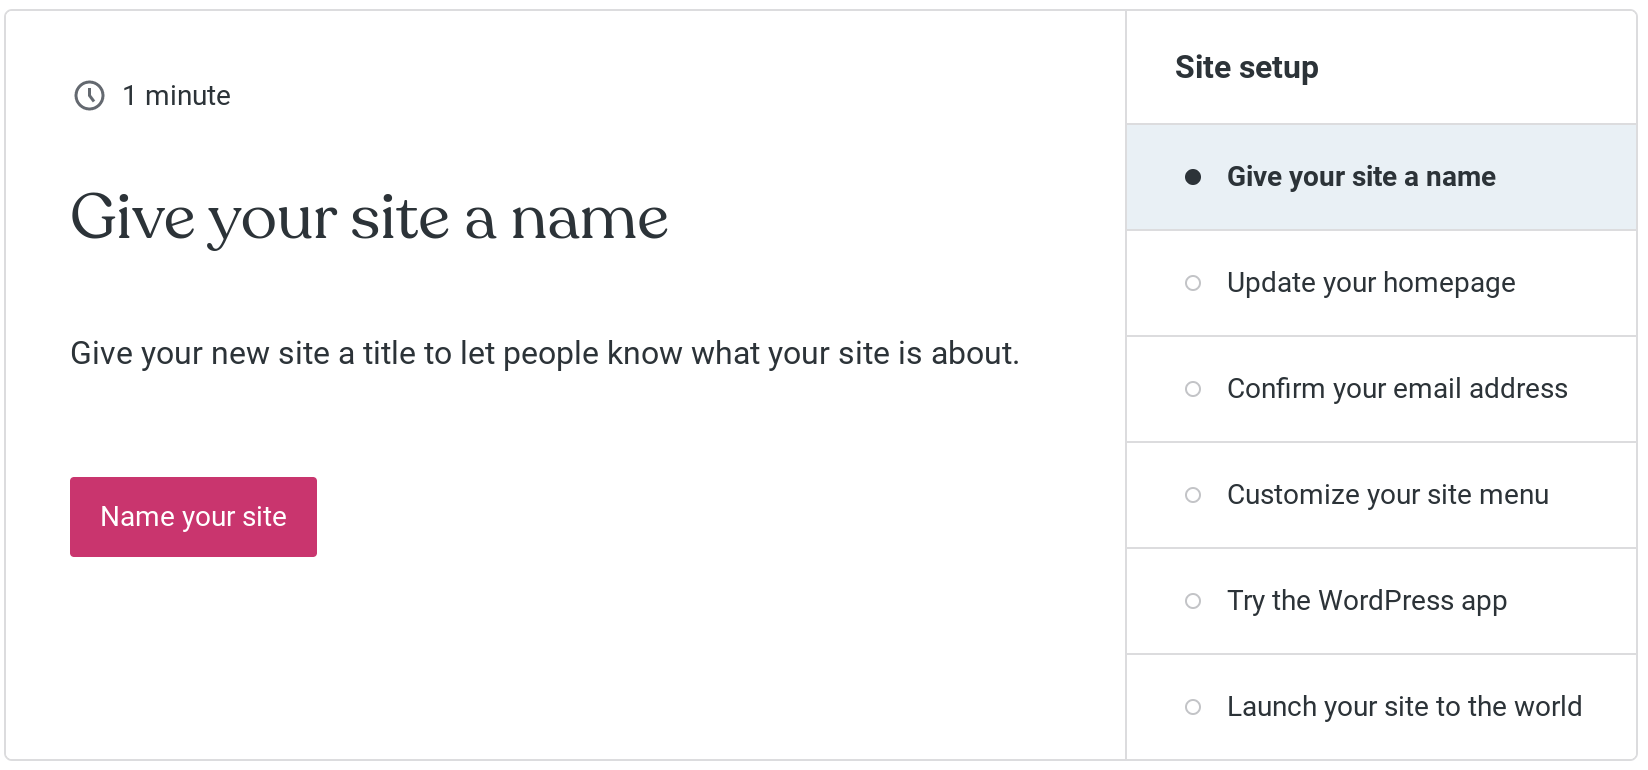Click the clock icon beside 1 minute

[89, 96]
